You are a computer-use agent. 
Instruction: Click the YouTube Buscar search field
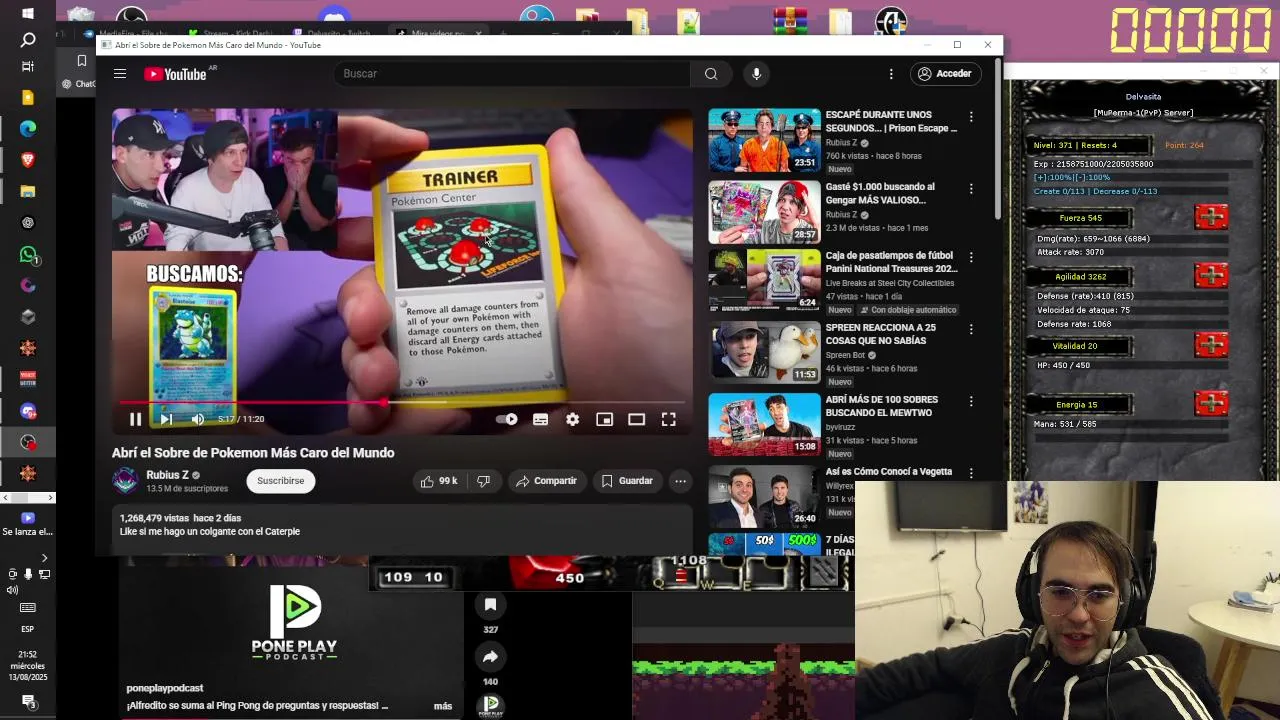click(512, 74)
